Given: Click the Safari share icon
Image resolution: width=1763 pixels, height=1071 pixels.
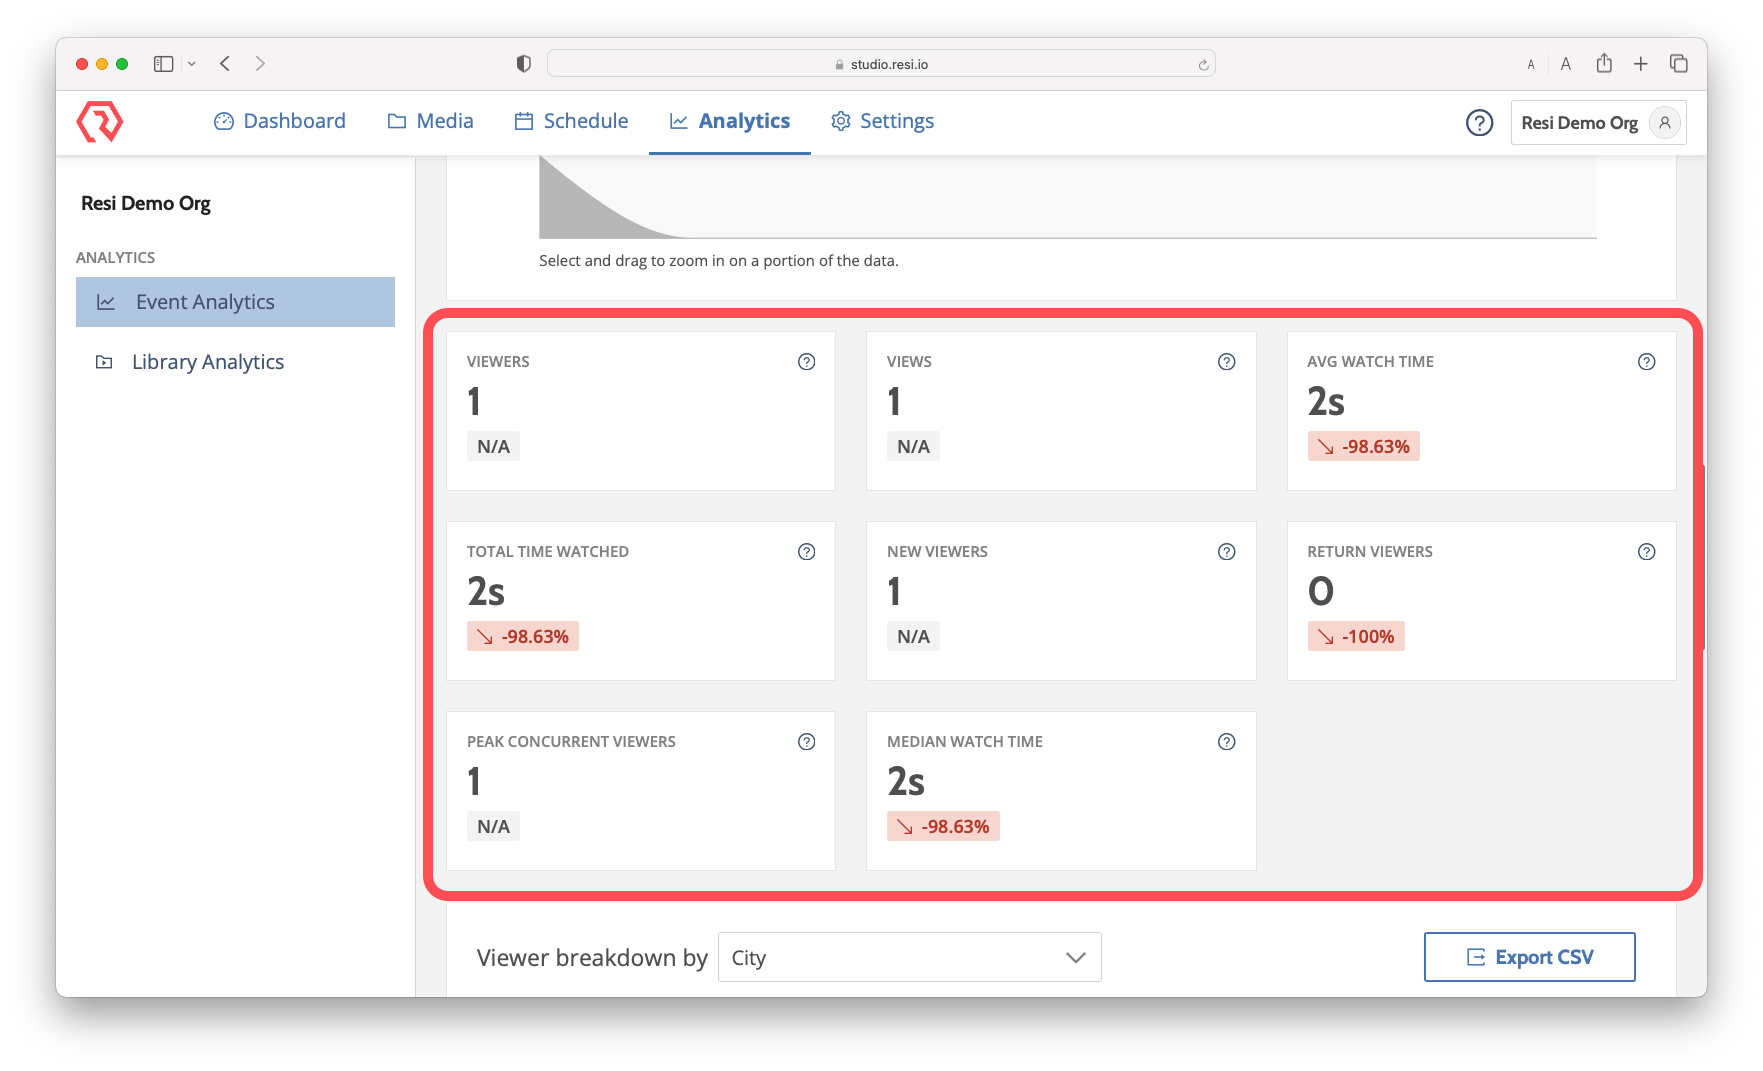Looking at the screenshot, I should (1604, 64).
